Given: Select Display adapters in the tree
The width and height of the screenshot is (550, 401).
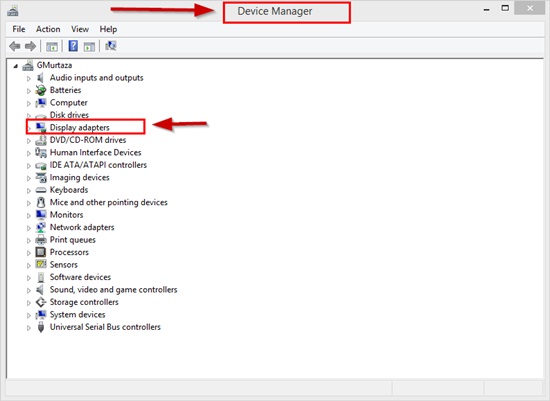Looking at the screenshot, I should click(x=80, y=127).
